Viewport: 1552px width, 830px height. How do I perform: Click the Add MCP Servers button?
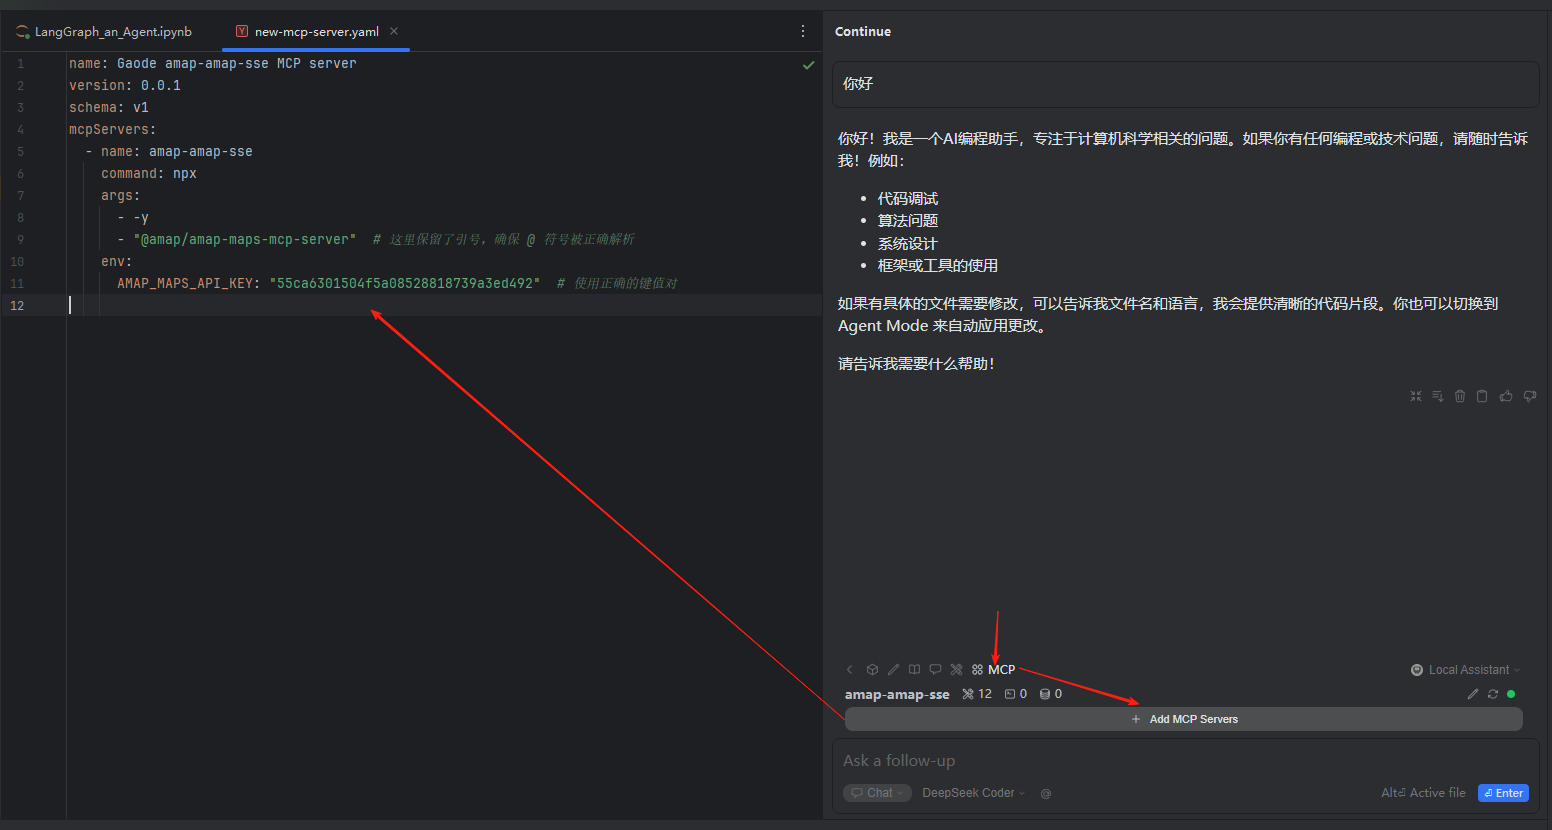pyautogui.click(x=1183, y=719)
